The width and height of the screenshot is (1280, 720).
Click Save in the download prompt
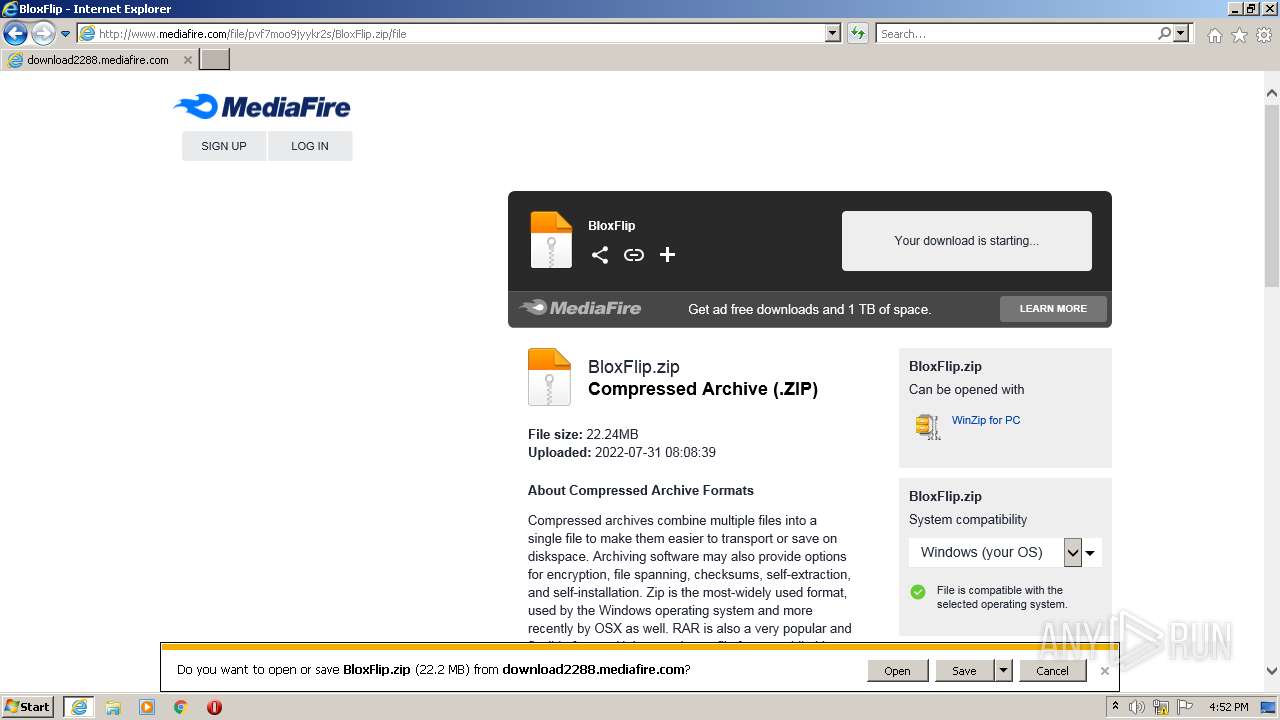964,671
